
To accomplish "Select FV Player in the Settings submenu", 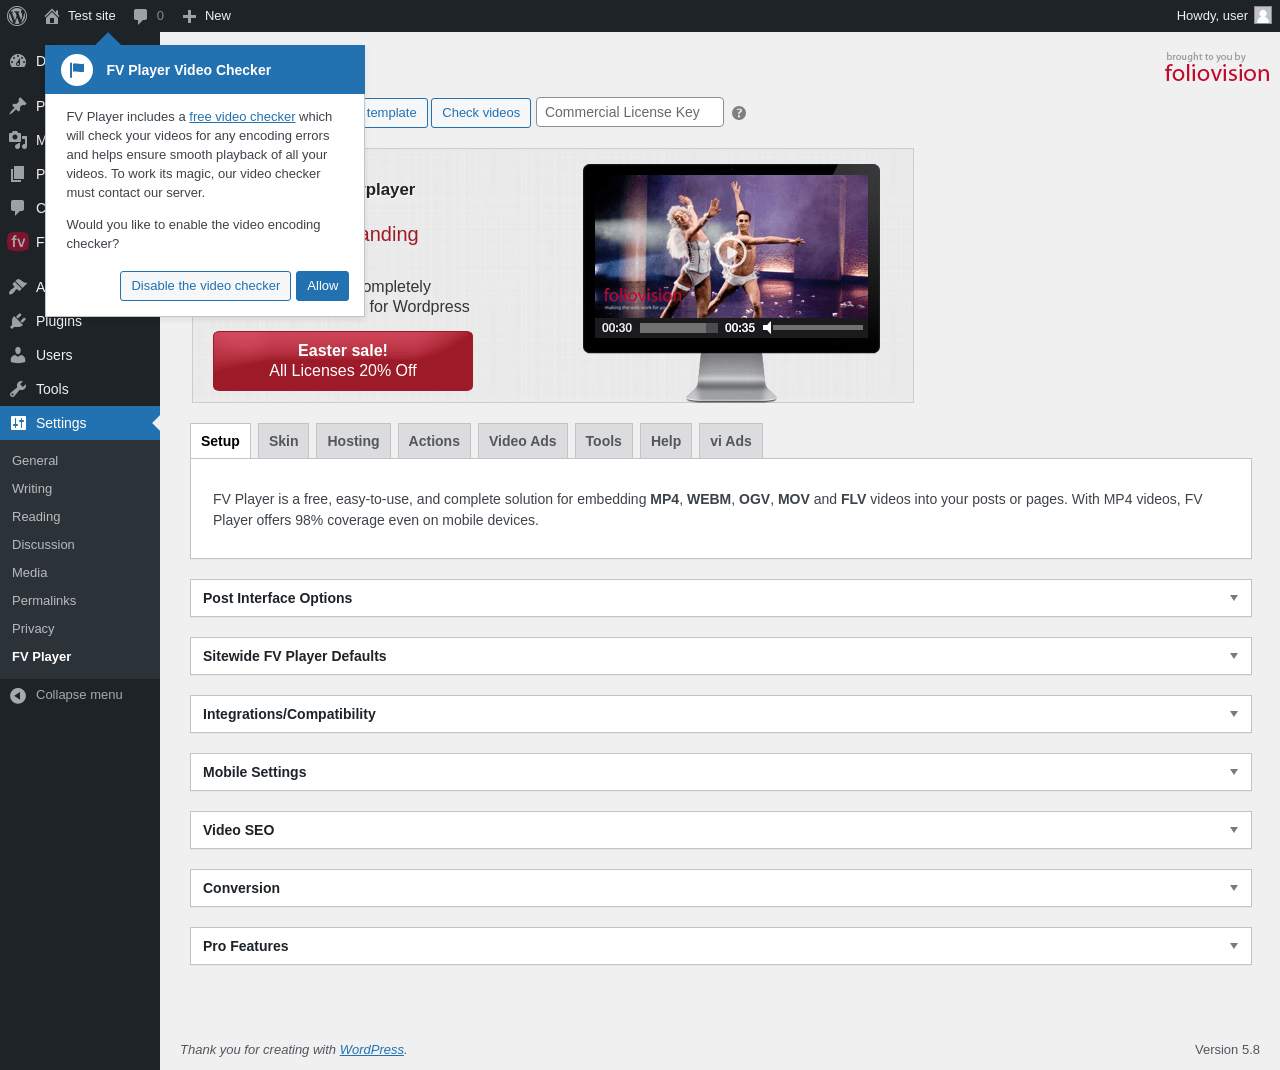I will coord(42,657).
